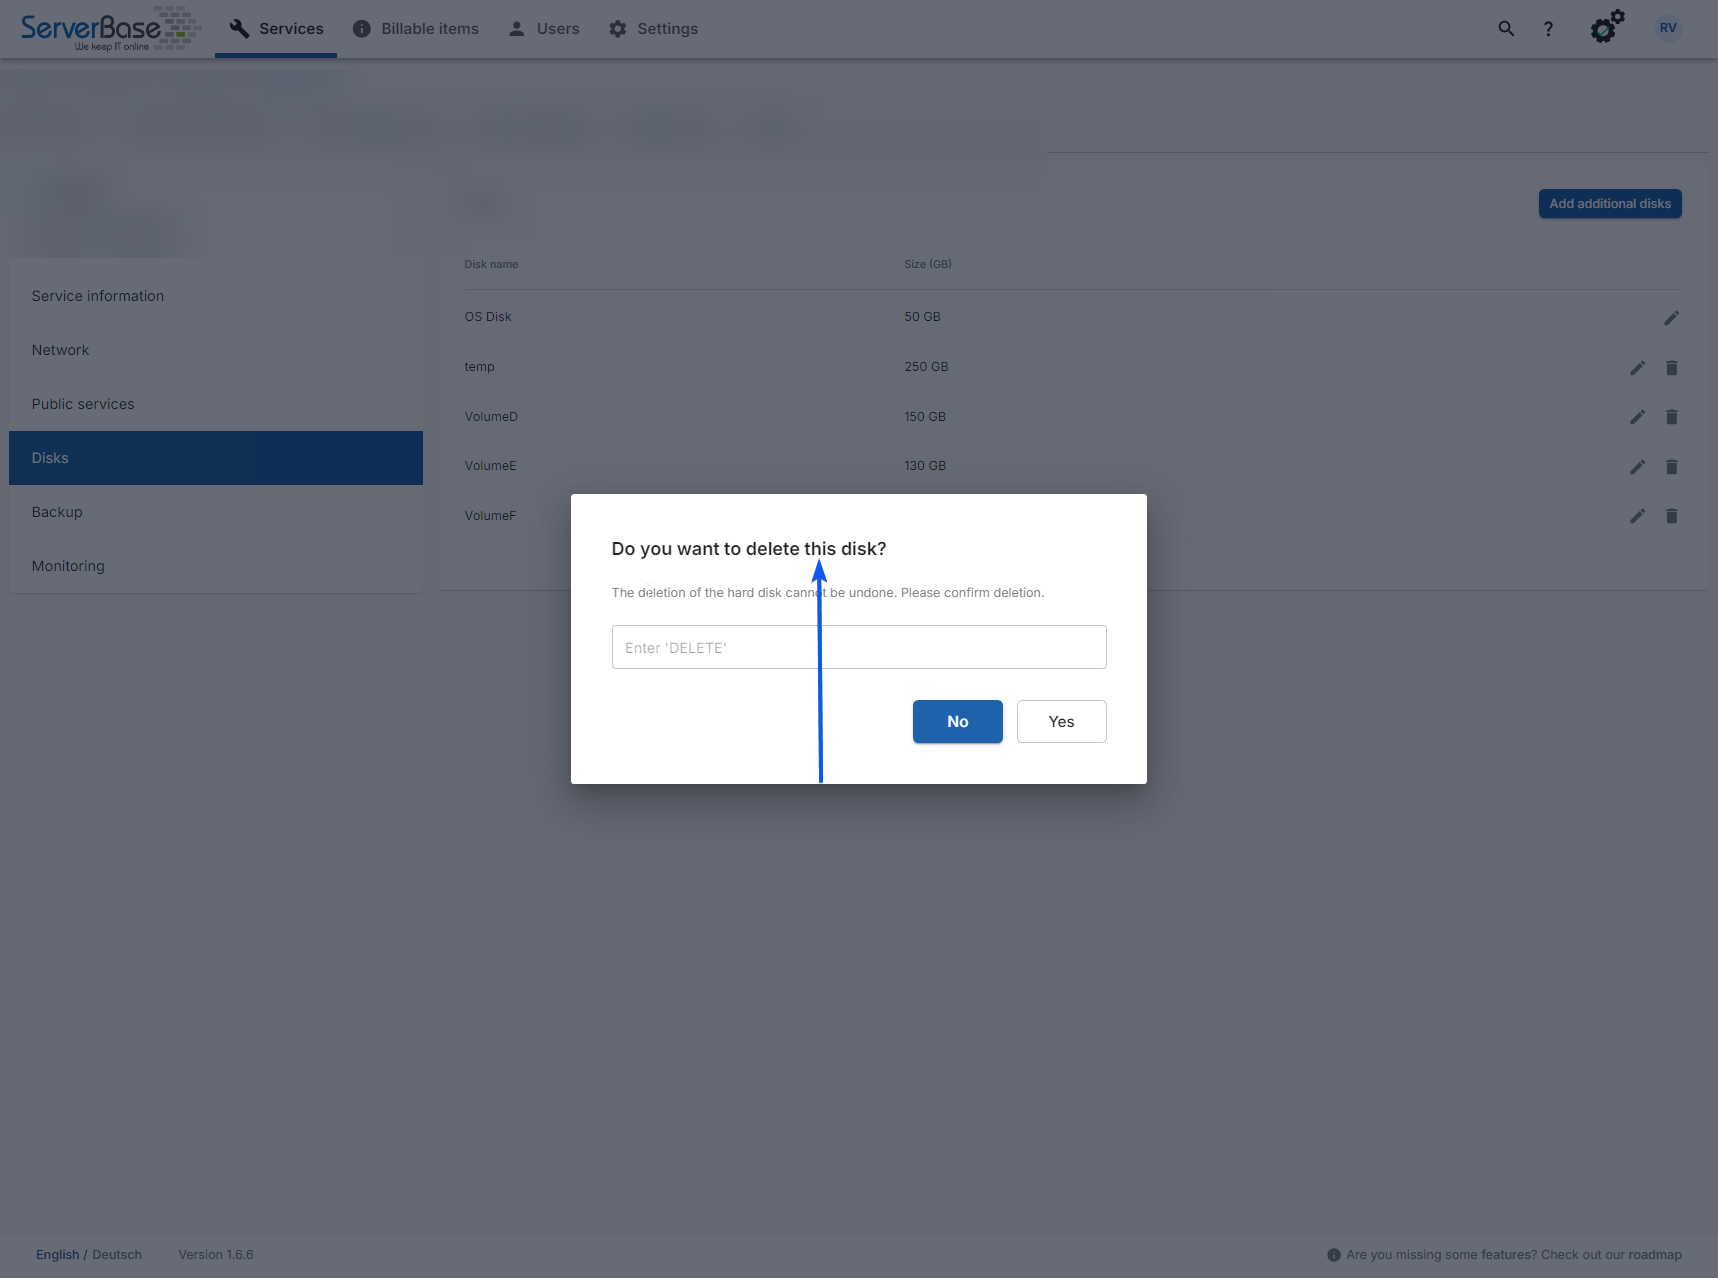Focus the Enter 'DELETE' text field
The width and height of the screenshot is (1718, 1278).
pos(858,647)
